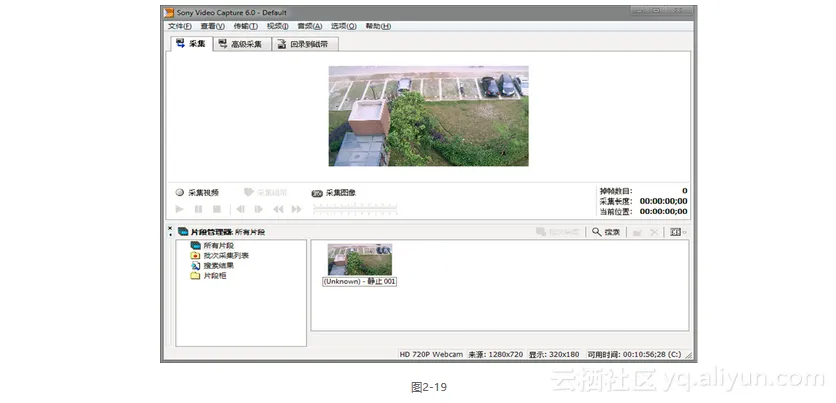This screenshot has width=836, height=403.
Task: Start recording with 采集视频 button
Action: [x=197, y=192]
